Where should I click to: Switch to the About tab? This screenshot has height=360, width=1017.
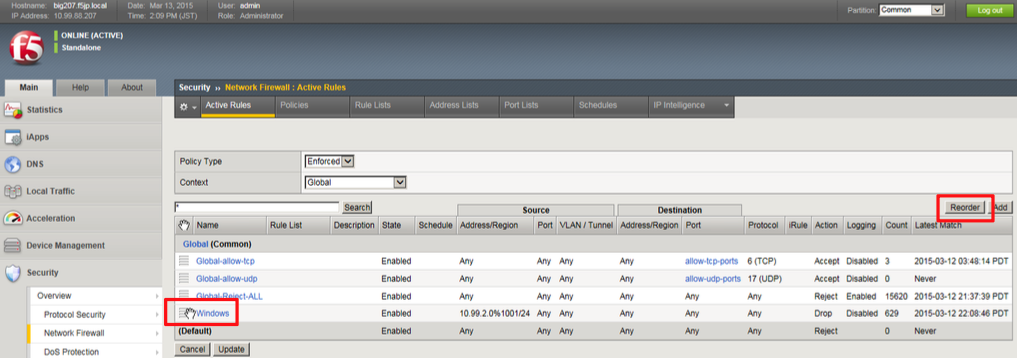click(132, 88)
